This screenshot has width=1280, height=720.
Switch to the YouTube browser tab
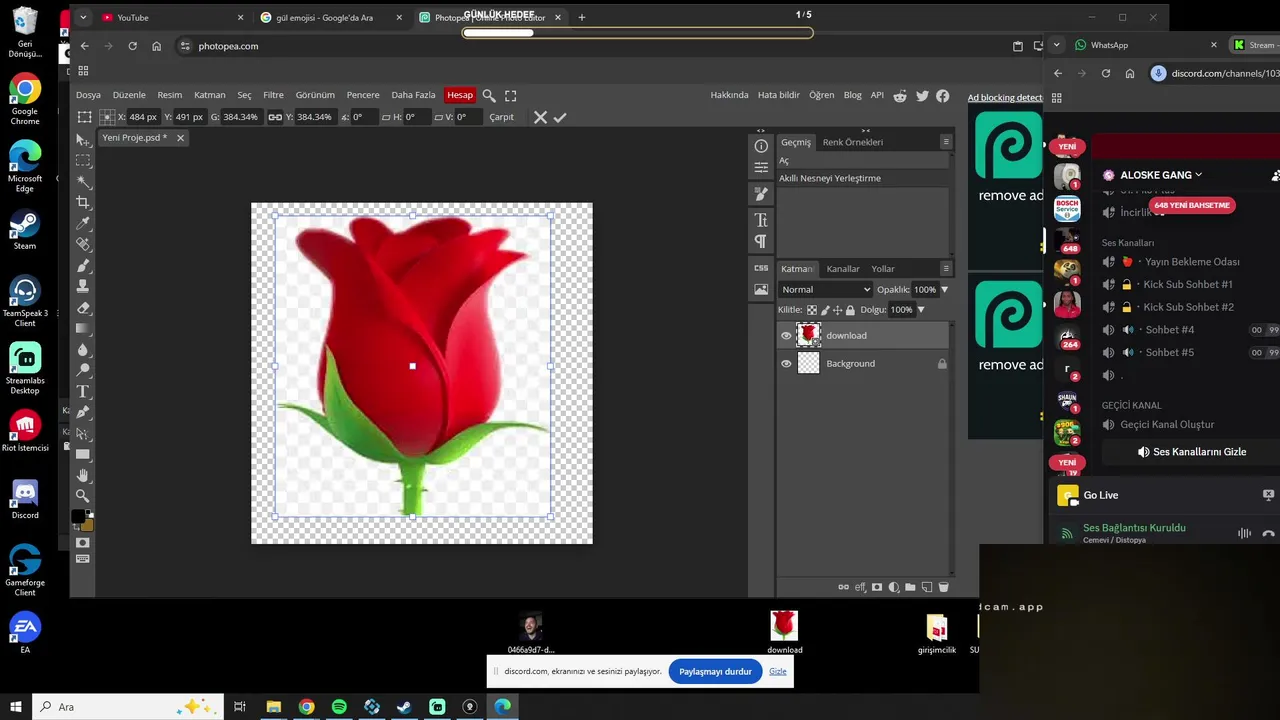coord(170,17)
